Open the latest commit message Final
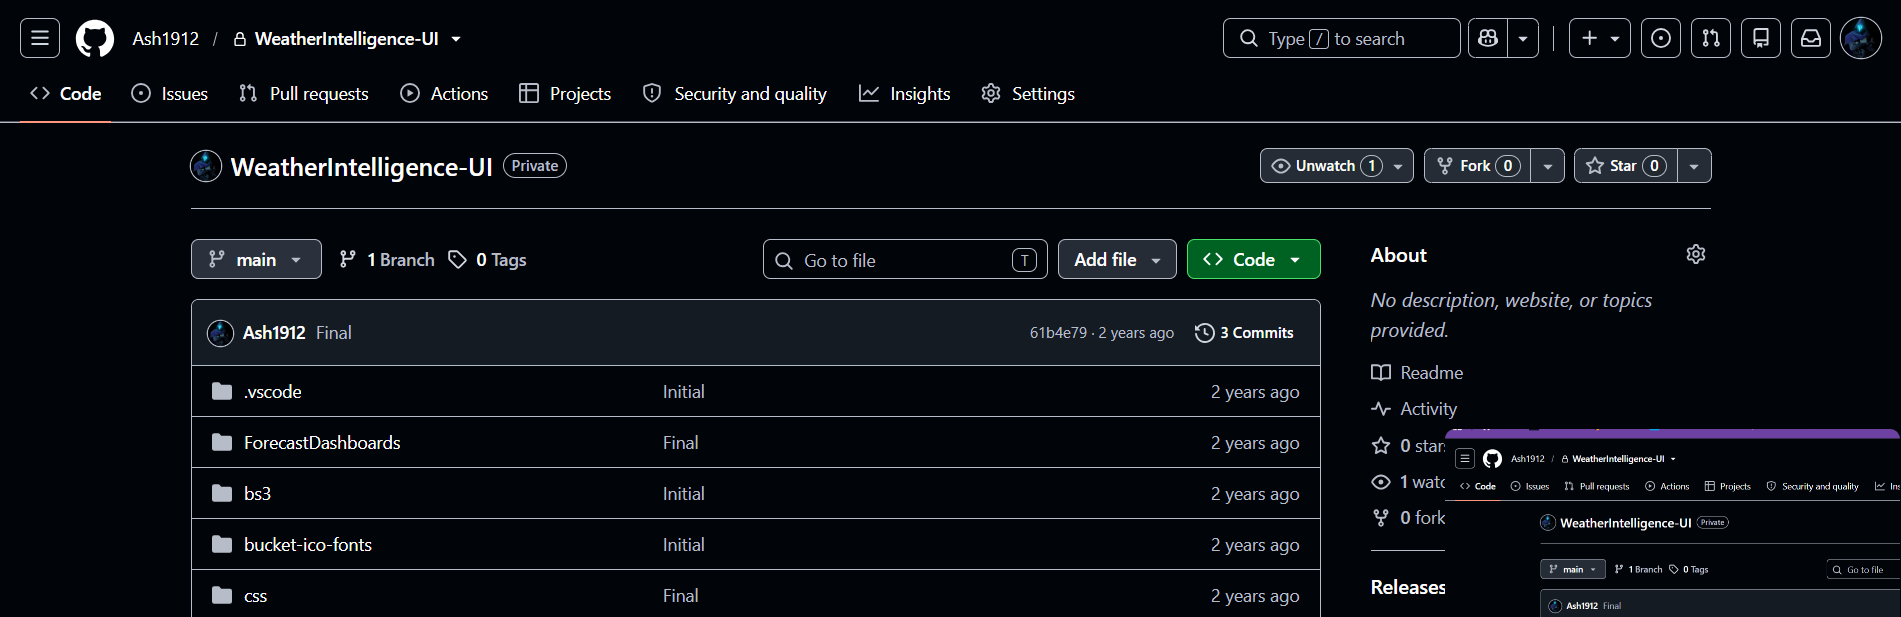1901x617 pixels. tap(334, 333)
